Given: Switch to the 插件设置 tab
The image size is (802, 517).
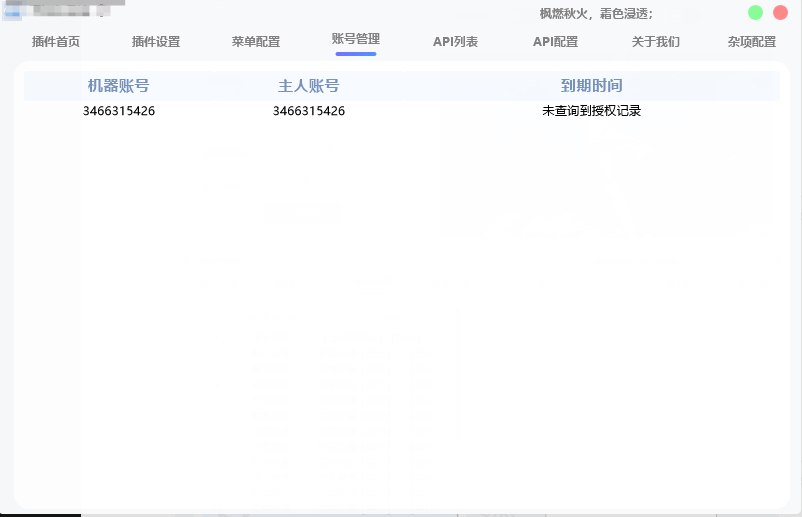Looking at the screenshot, I should tap(156, 41).
